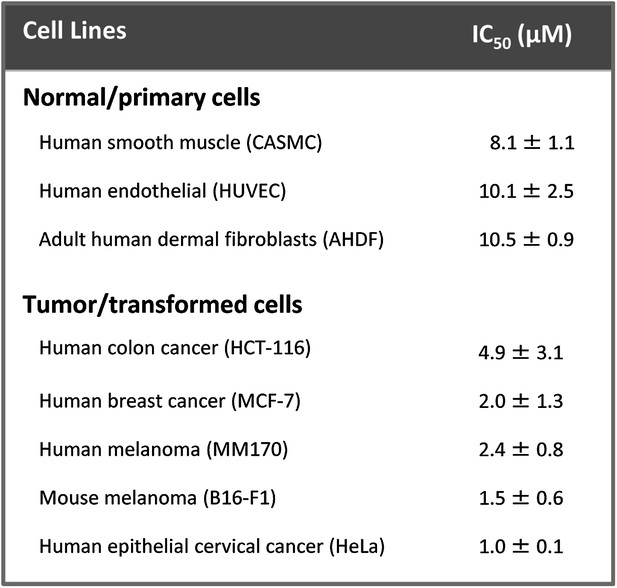Select the Normal/primary cells section heading

[142, 98]
